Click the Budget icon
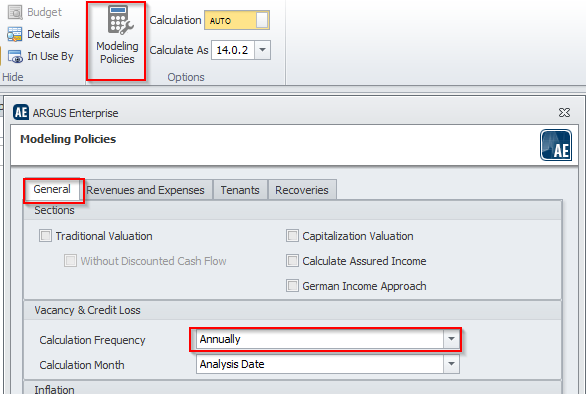Viewport: 586px width, 394px height. [x=15, y=12]
